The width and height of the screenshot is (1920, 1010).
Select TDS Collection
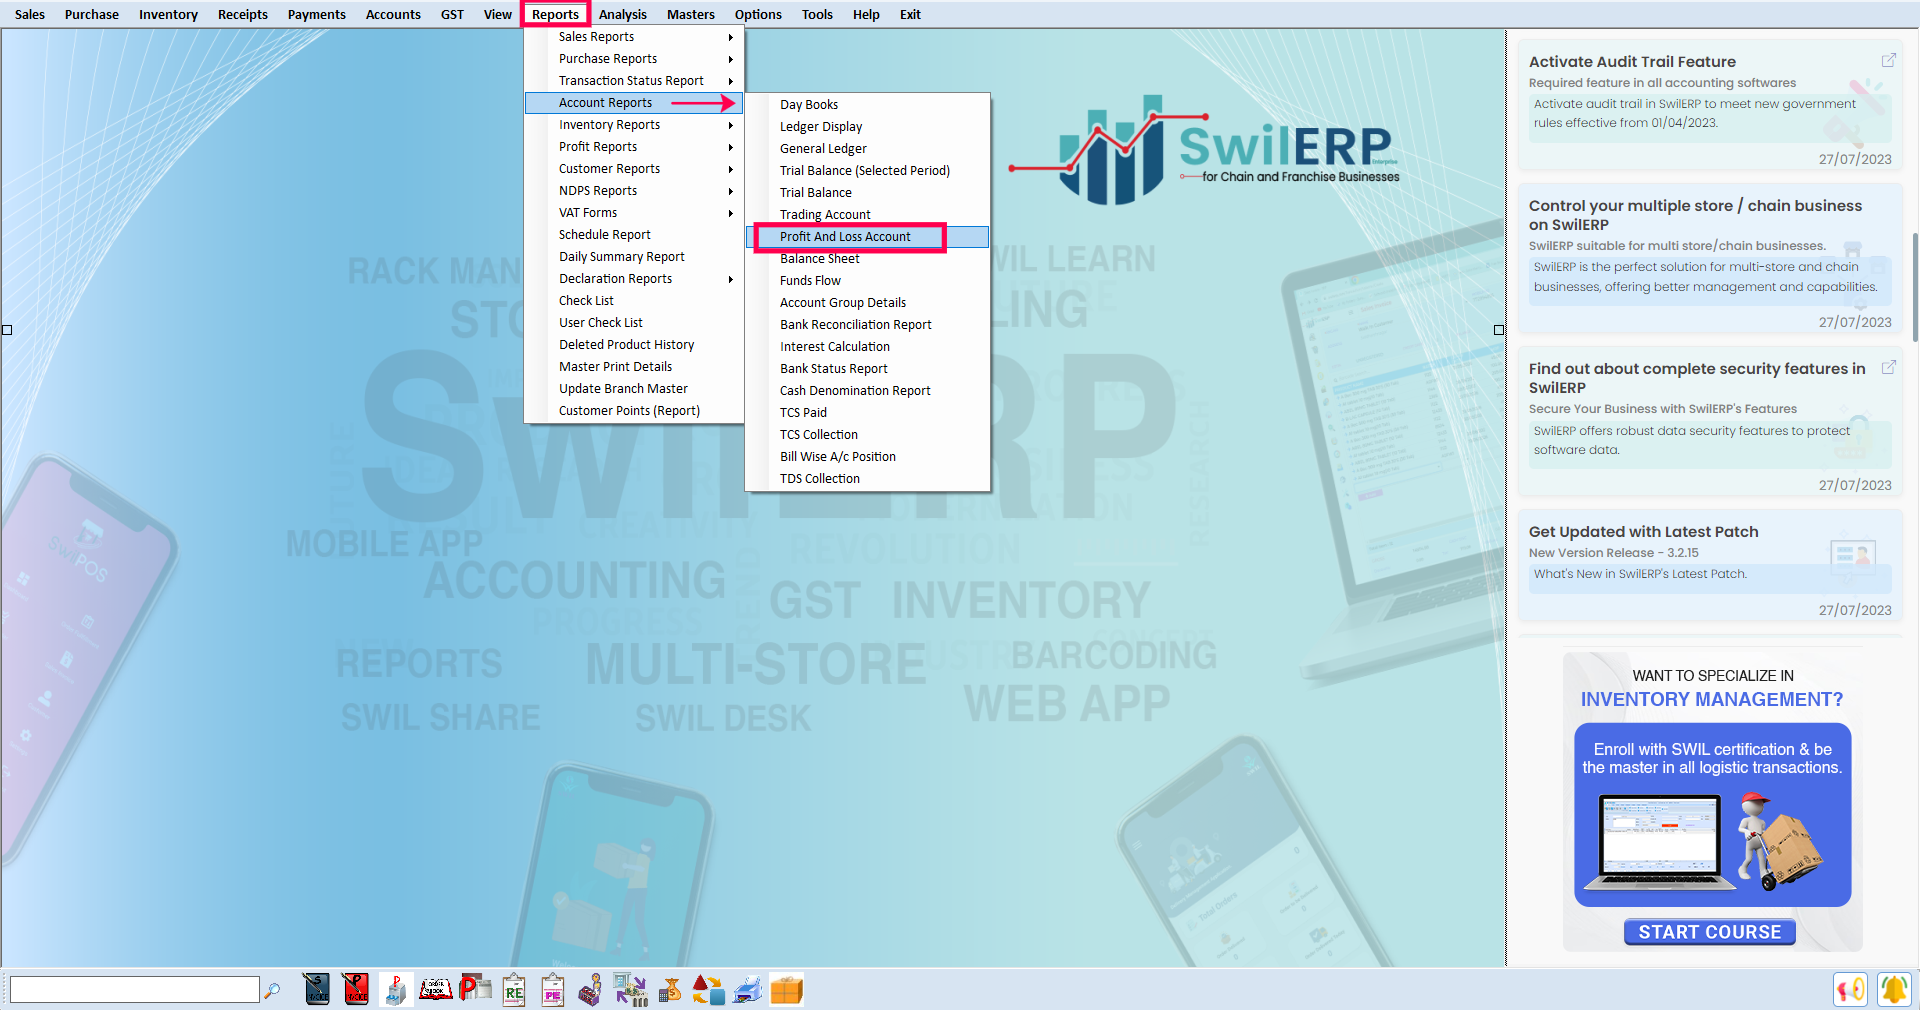[867, 479]
